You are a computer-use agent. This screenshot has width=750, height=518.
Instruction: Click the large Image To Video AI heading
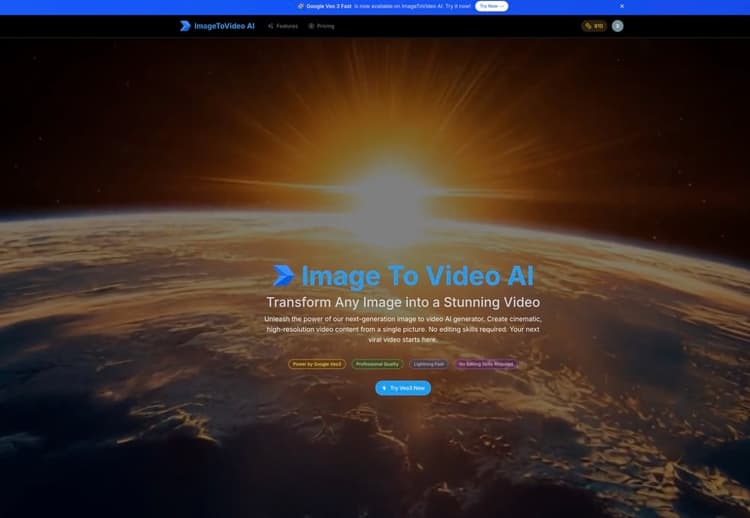(417, 276)
